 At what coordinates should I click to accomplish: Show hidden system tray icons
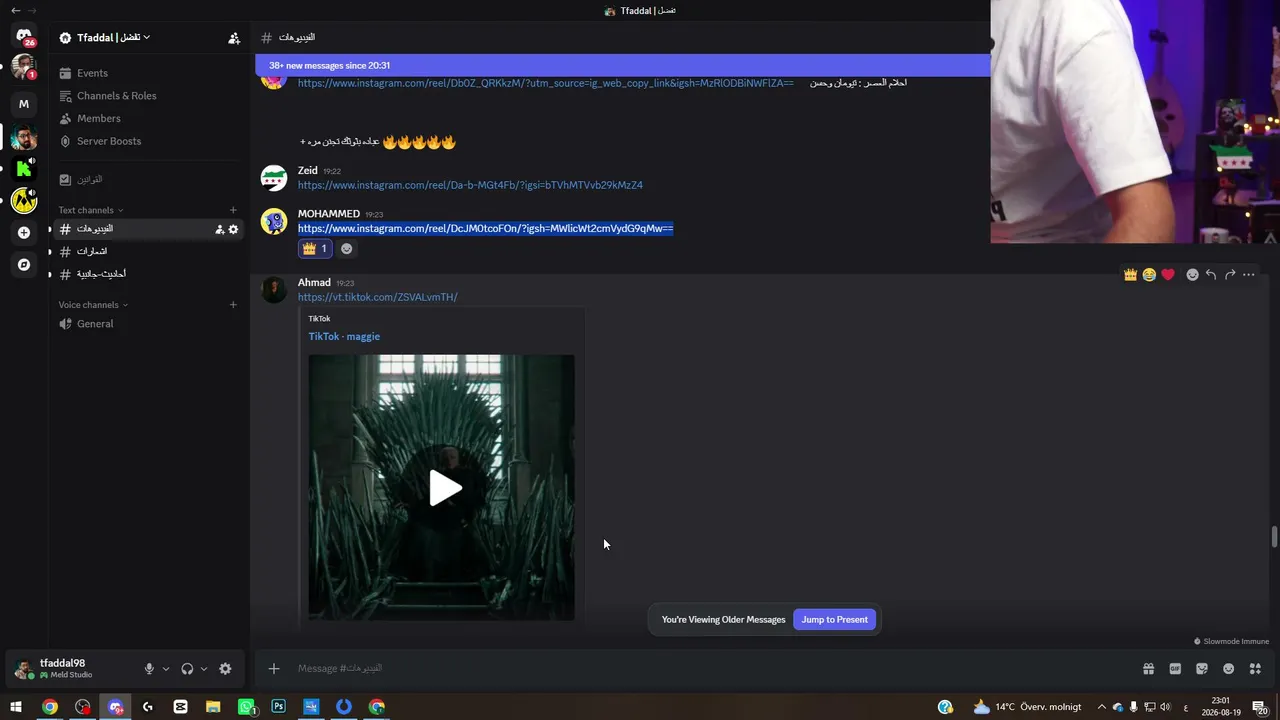tap(1102, 707)
